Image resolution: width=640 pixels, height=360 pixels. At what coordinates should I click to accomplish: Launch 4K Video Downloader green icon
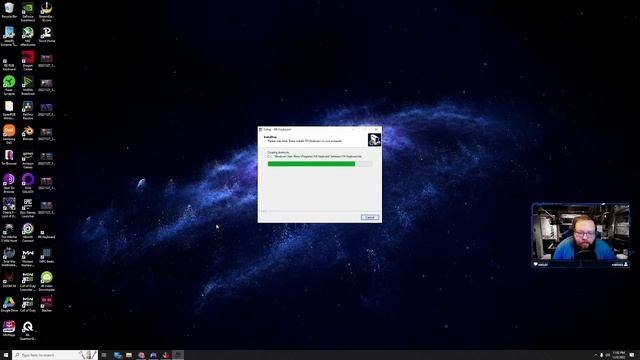(47, 281)
